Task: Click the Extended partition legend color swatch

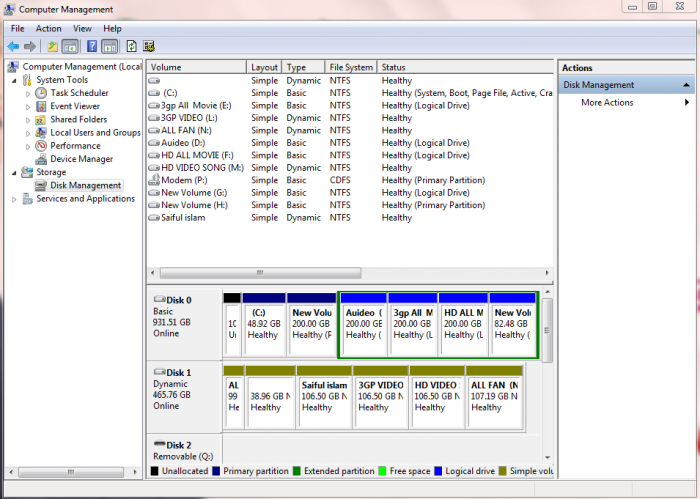Action: (297, 470)
